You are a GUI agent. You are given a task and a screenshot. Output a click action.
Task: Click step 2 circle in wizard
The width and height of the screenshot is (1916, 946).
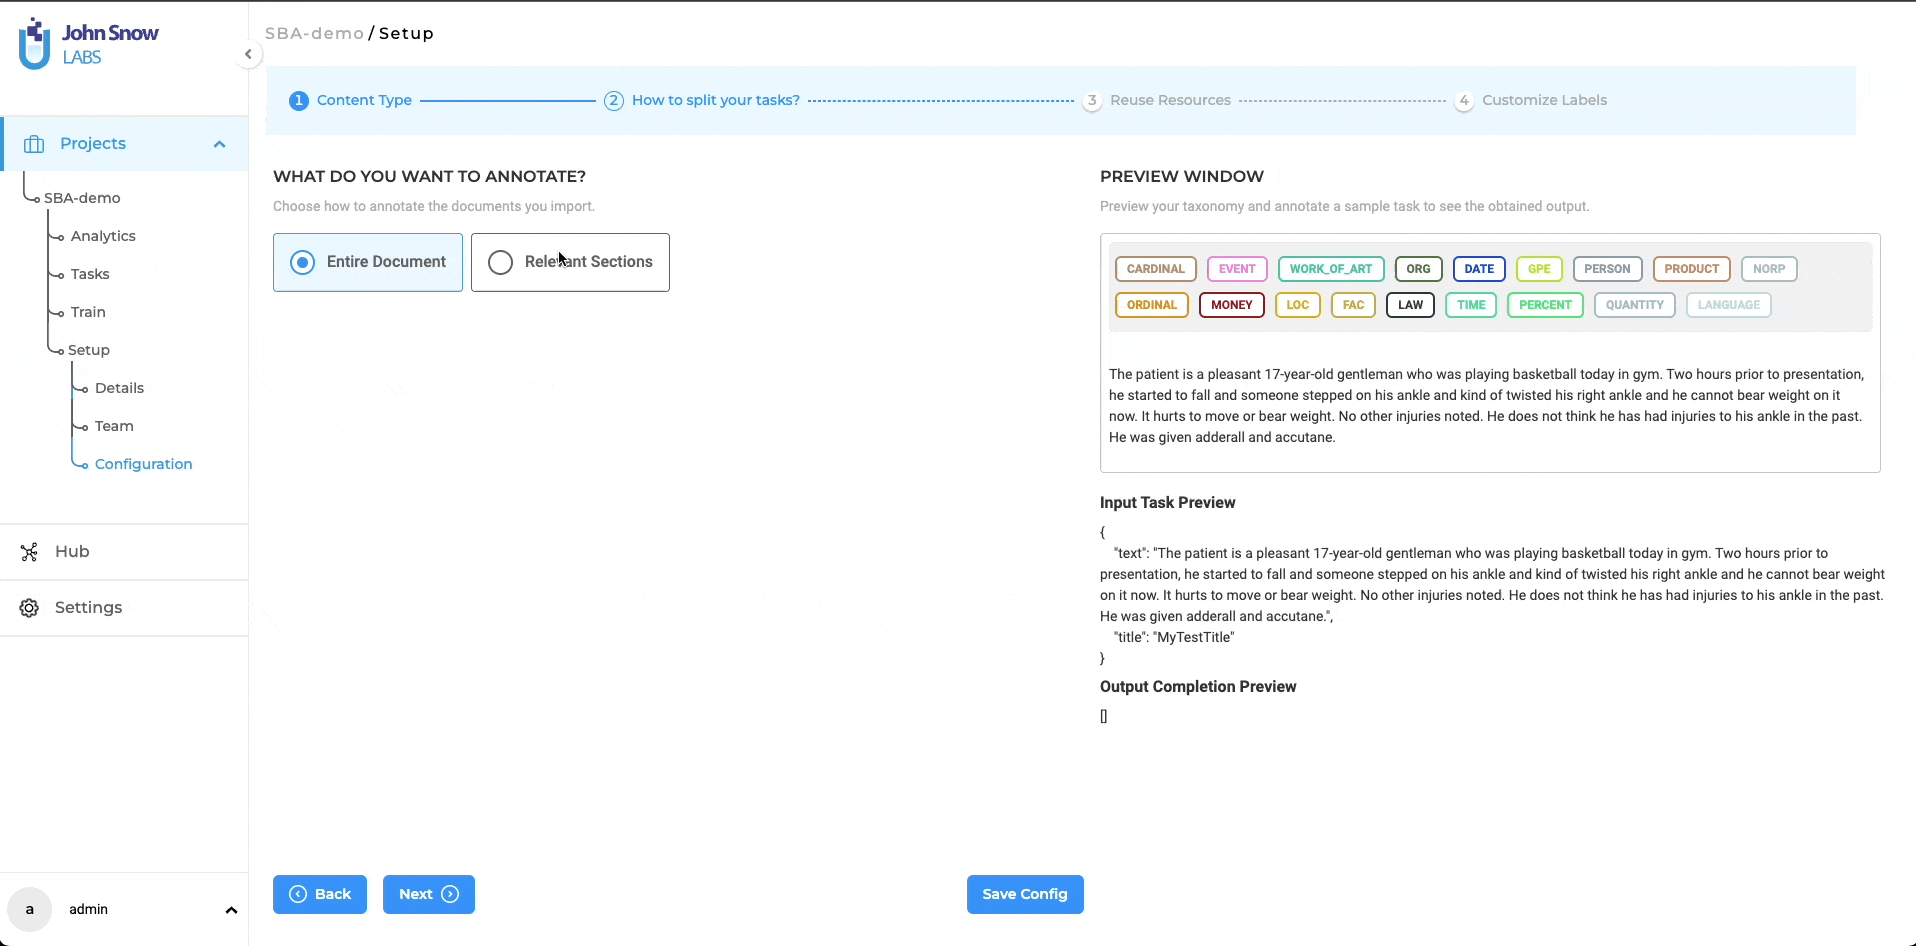614,101
